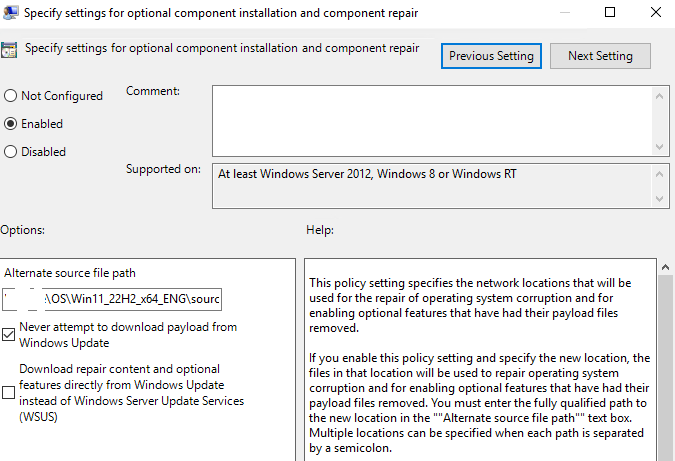675x461 pixels.
Task: Close the policy settings window
Action: click(656, 12)
